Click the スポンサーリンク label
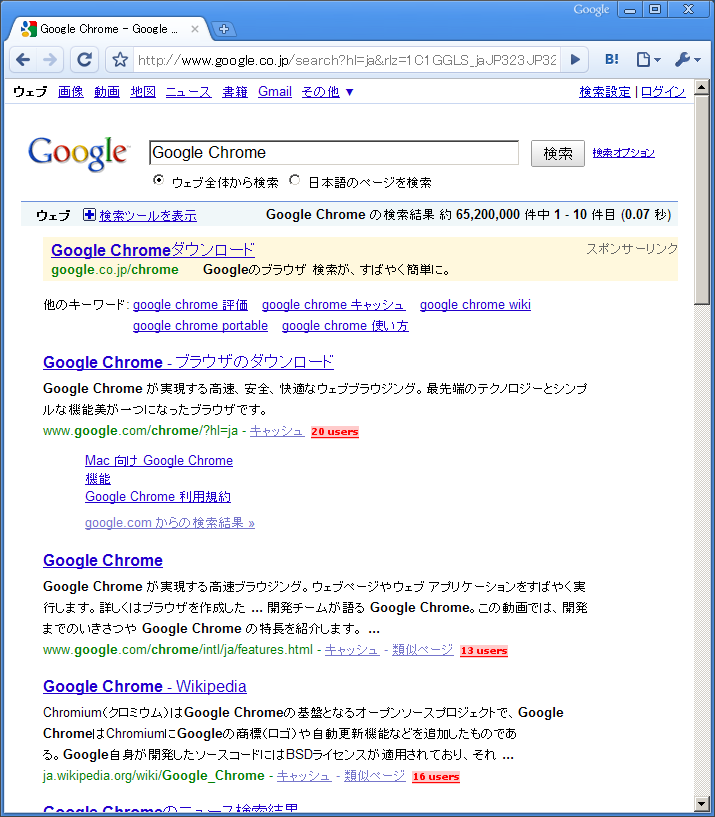 point(632,249)
